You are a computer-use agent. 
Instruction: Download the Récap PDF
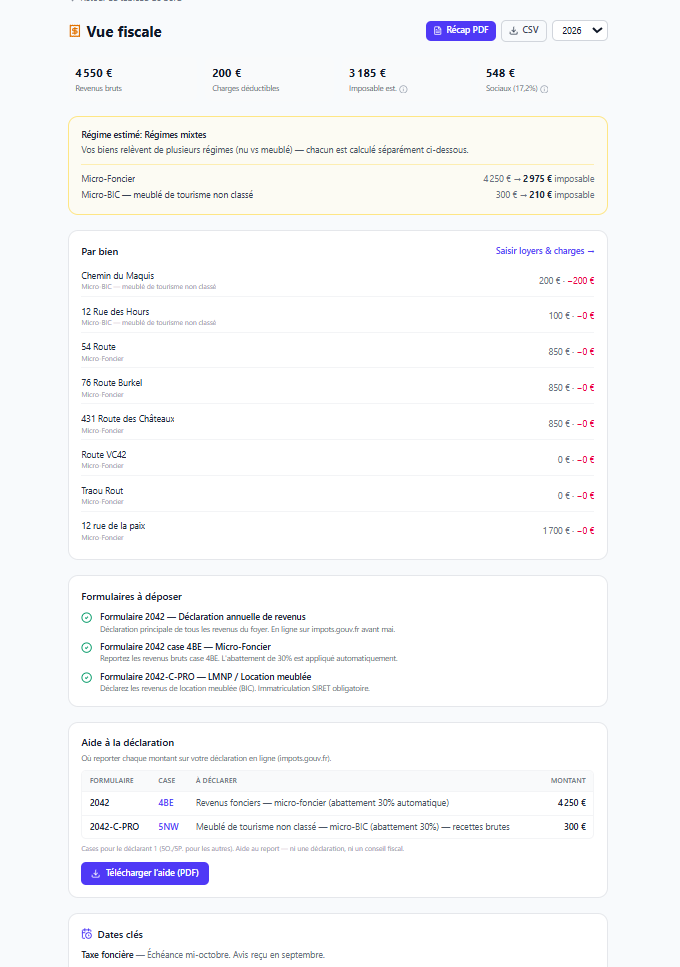point(461,30)
